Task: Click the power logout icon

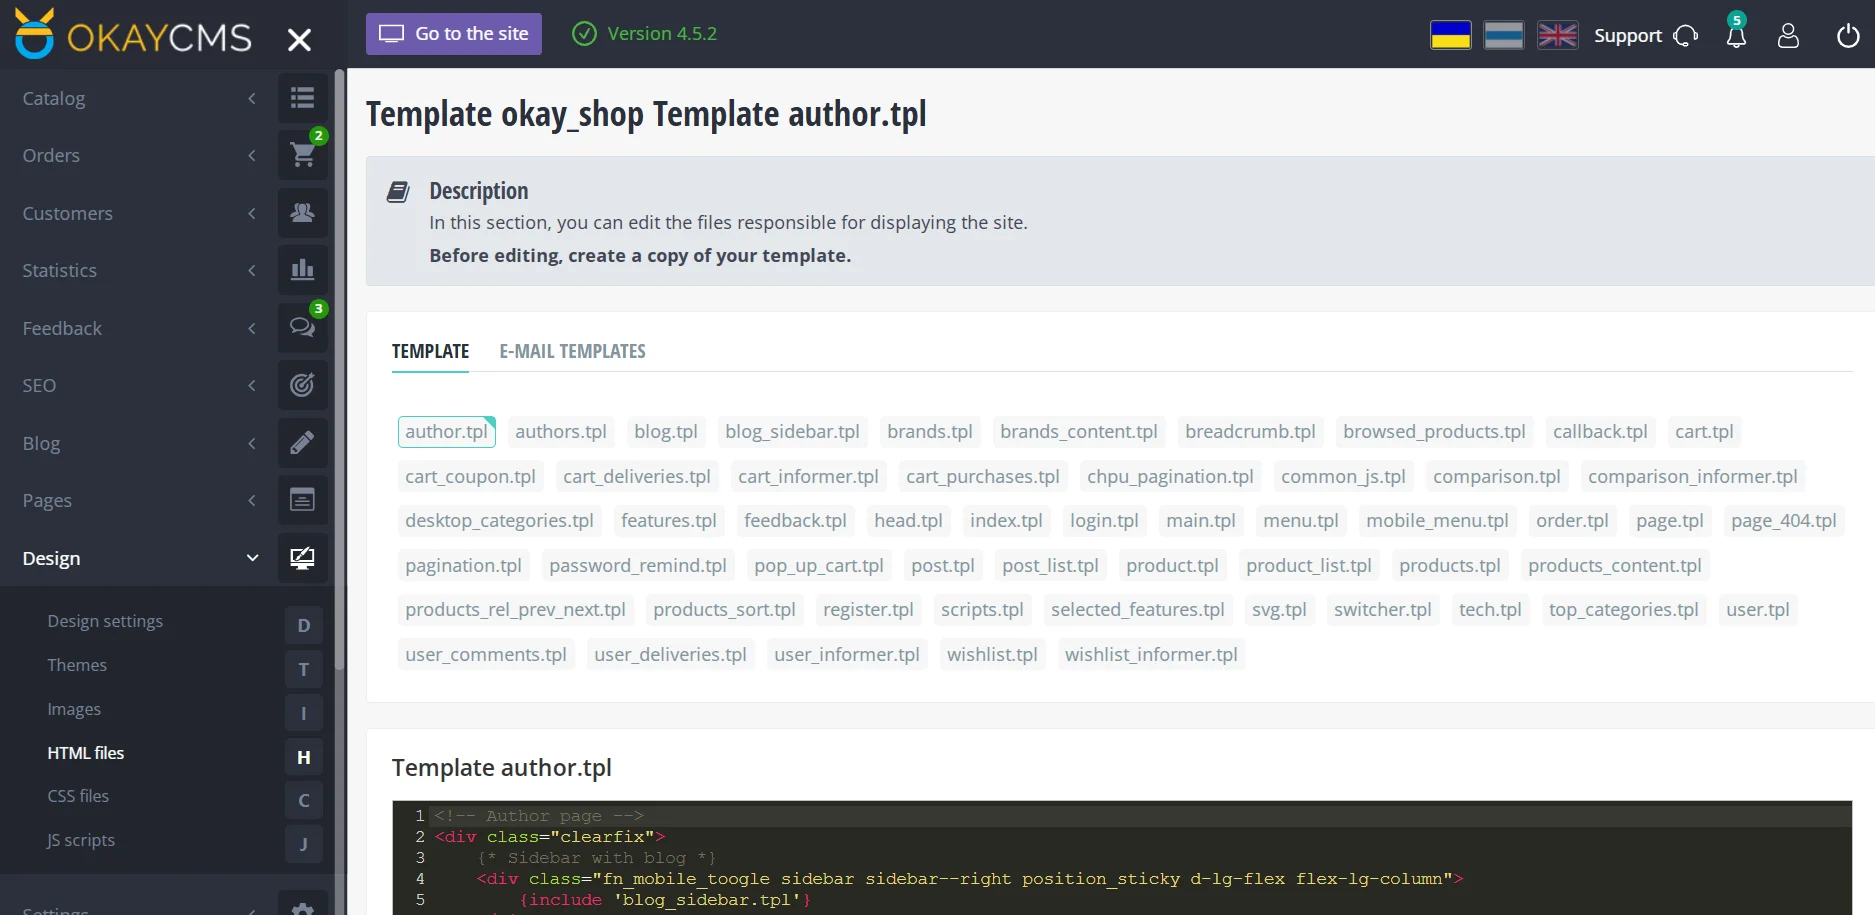Action: click(1848, 36)
